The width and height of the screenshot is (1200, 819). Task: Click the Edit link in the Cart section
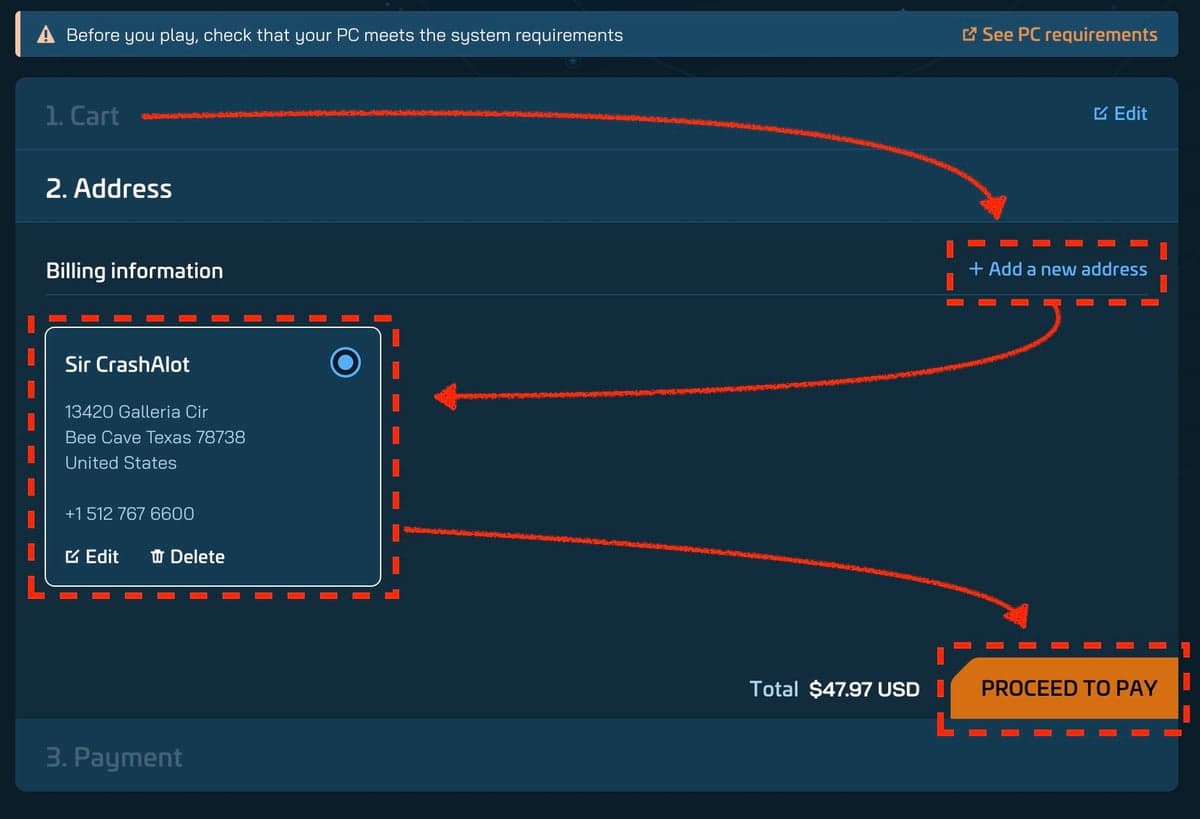1120,114
